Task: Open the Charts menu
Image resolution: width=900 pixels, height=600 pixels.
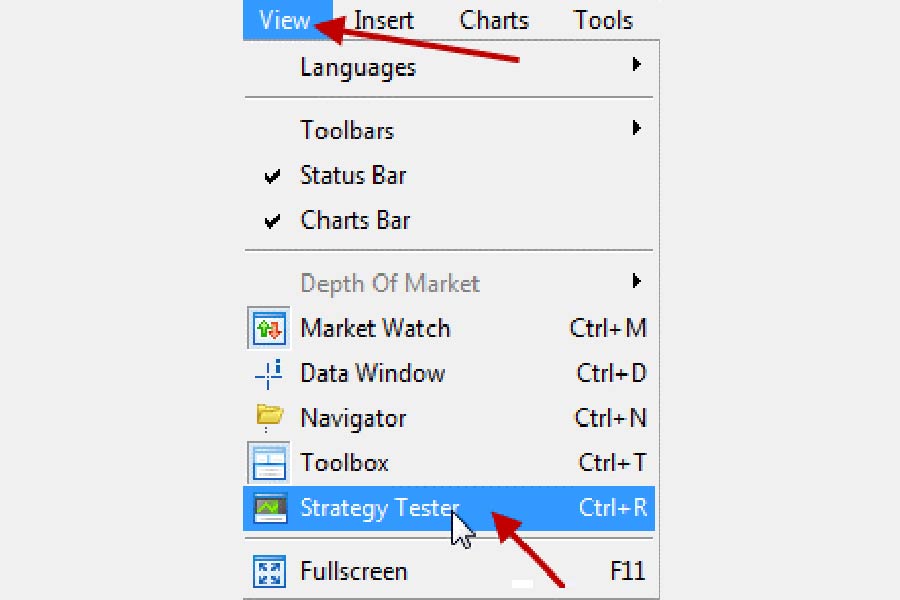Action: point(494,20)
